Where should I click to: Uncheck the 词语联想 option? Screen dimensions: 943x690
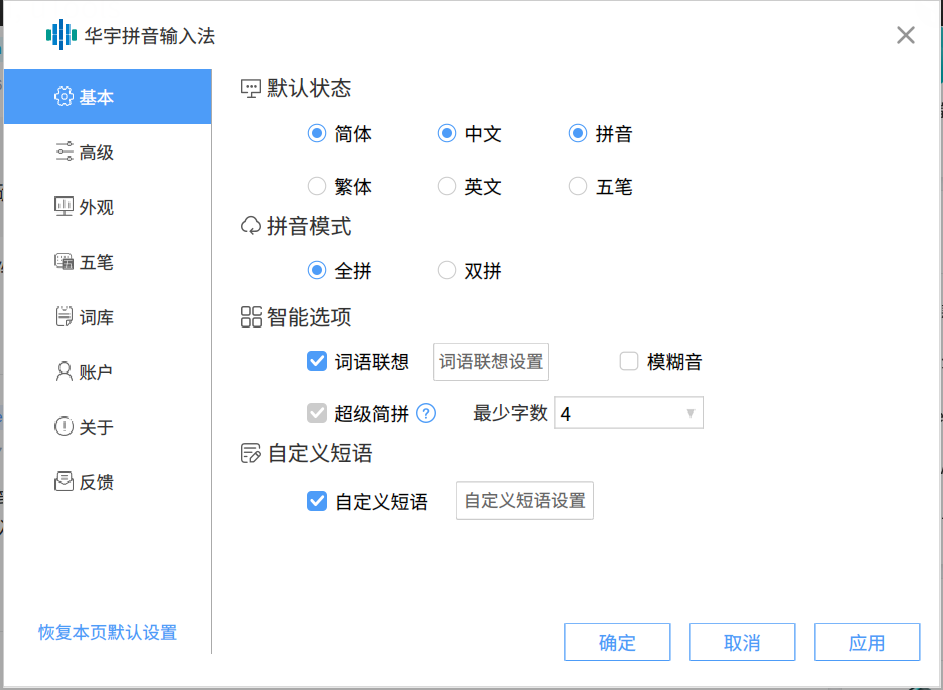pos(318,362)
